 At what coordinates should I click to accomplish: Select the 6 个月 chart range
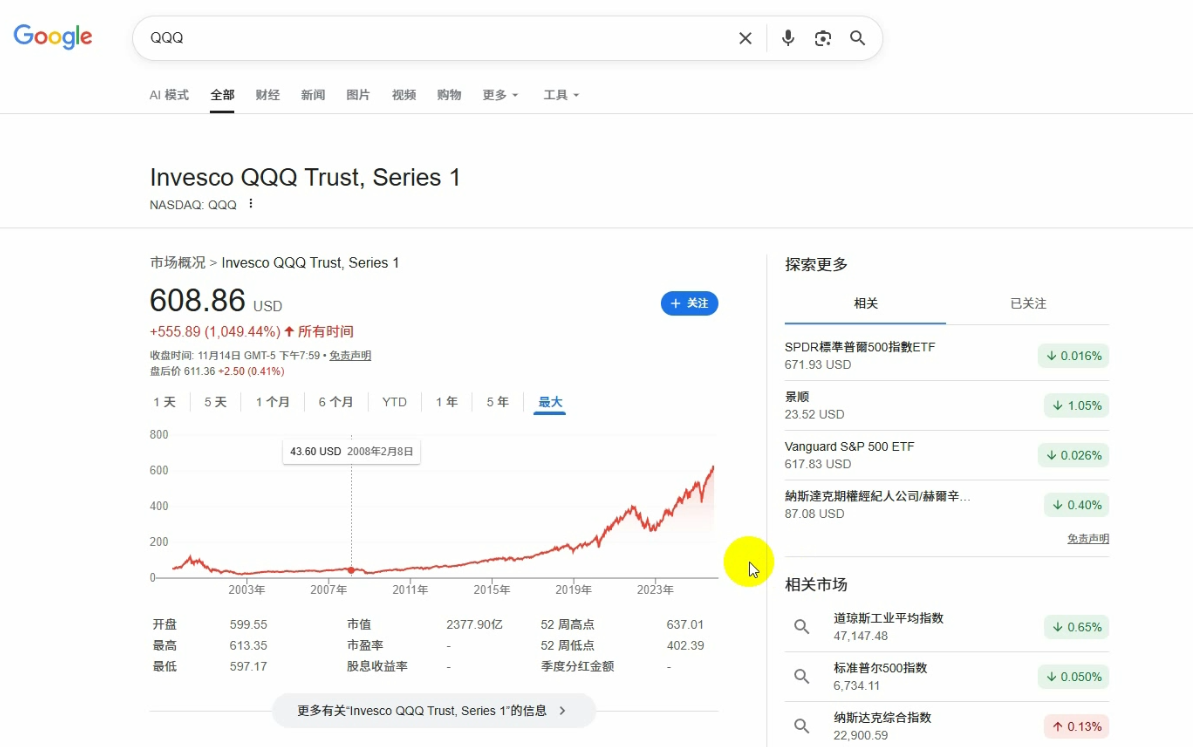[336, 402]
